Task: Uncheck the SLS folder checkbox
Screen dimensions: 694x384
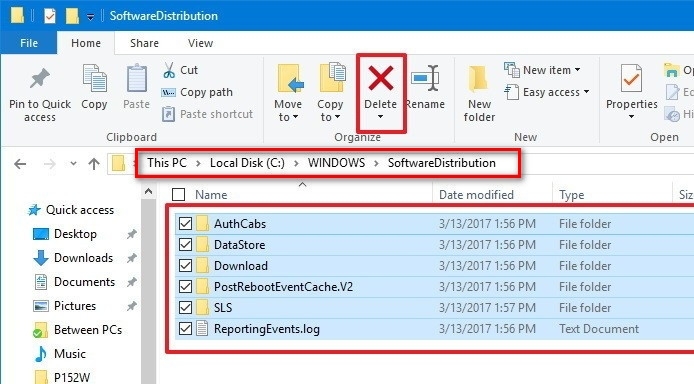Action: [185, 307]
